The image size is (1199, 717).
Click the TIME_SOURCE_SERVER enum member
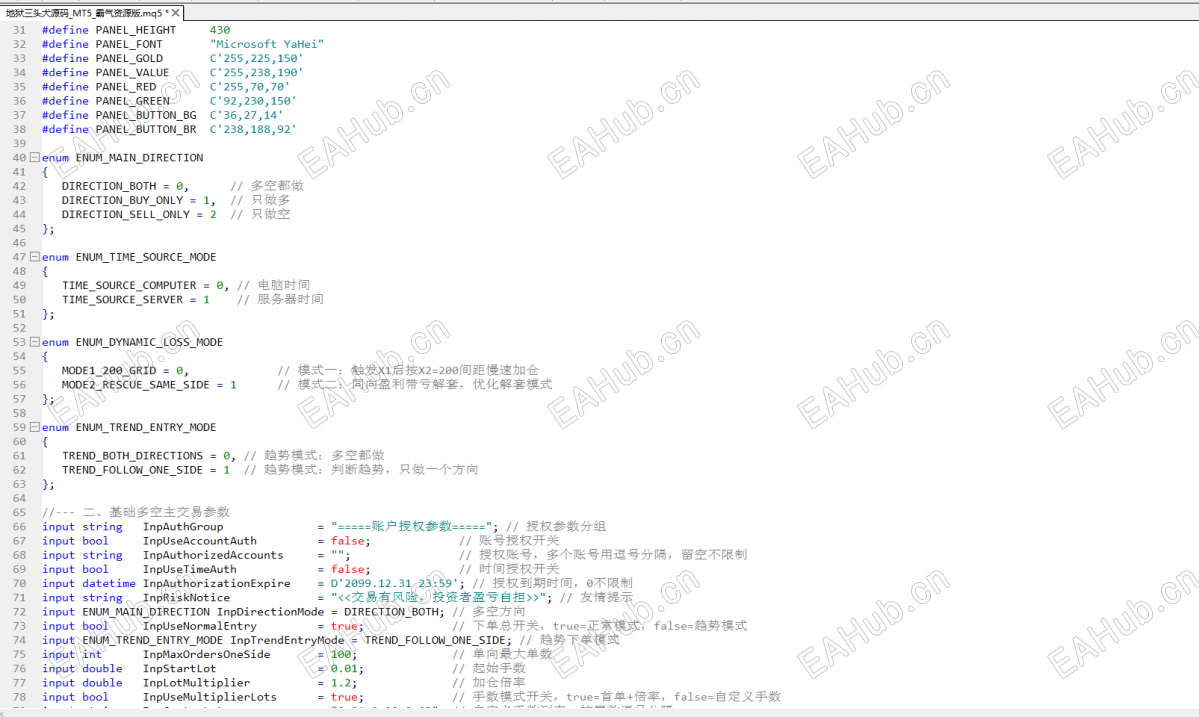tap(122, 300)
